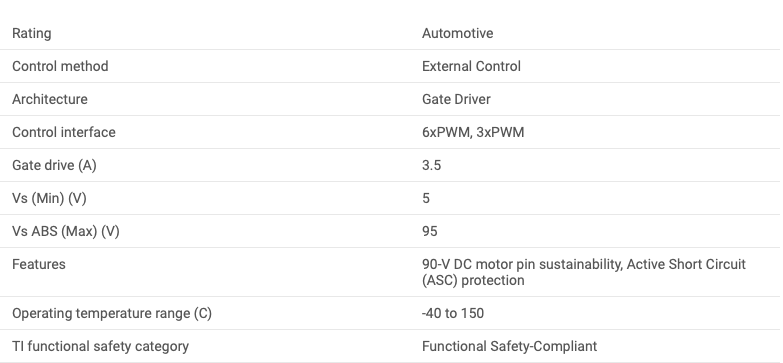Select the Functional Safety-Compliant value
The height and width of the screenshot is (363, 783).
tap(509, 346)
